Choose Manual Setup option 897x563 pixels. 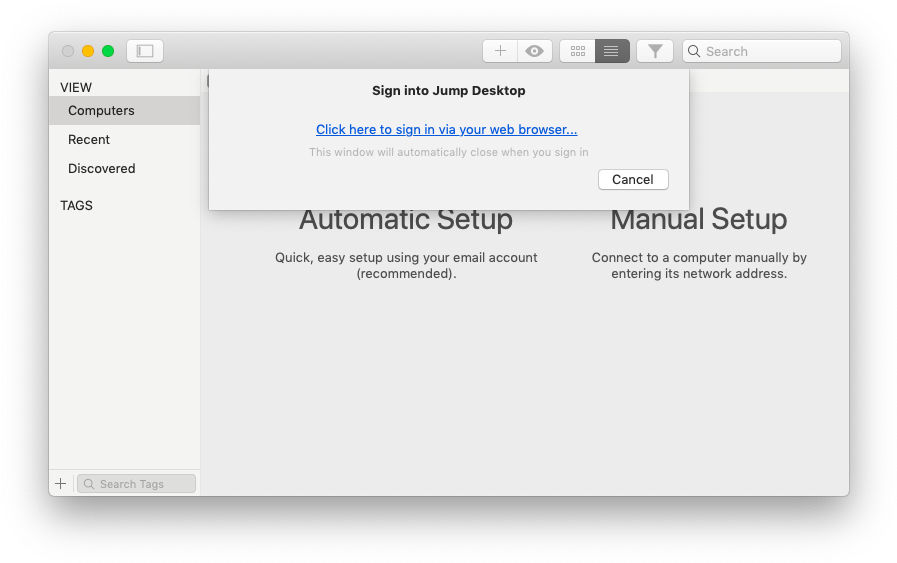(x=698, y=220)
